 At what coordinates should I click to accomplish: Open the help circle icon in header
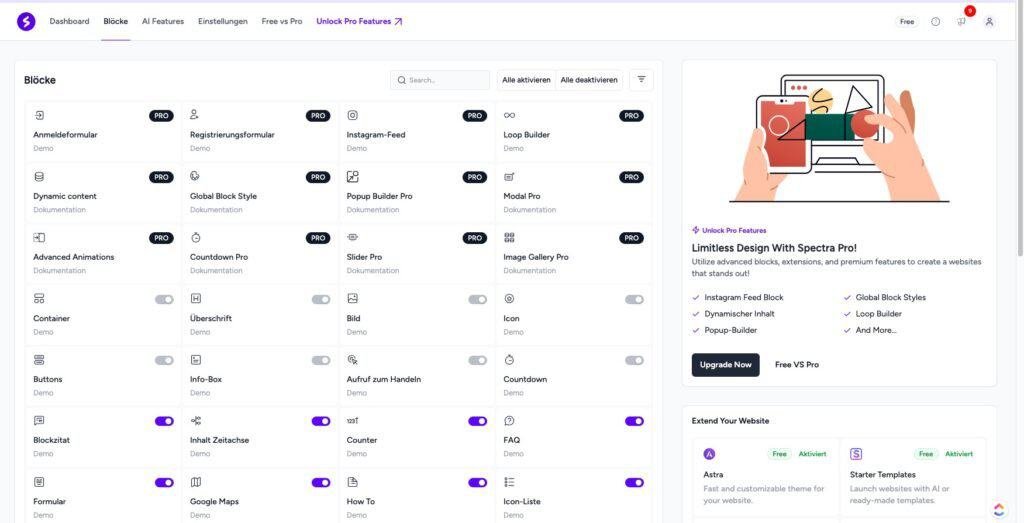pos(935,21)
